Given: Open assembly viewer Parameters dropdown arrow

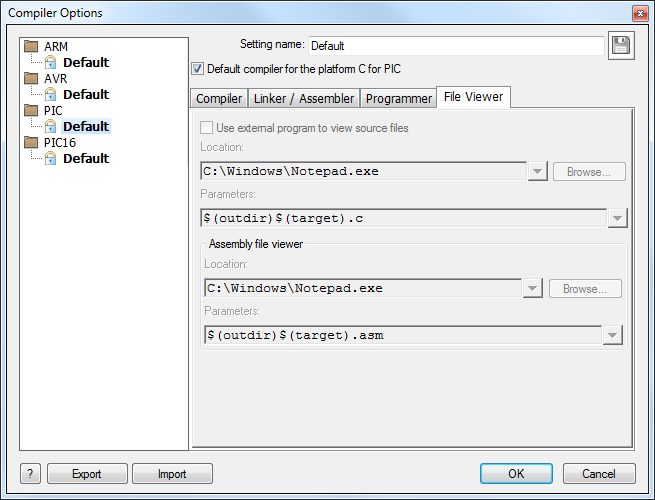Looking at the screenshot, I should (x=612, y=335).
